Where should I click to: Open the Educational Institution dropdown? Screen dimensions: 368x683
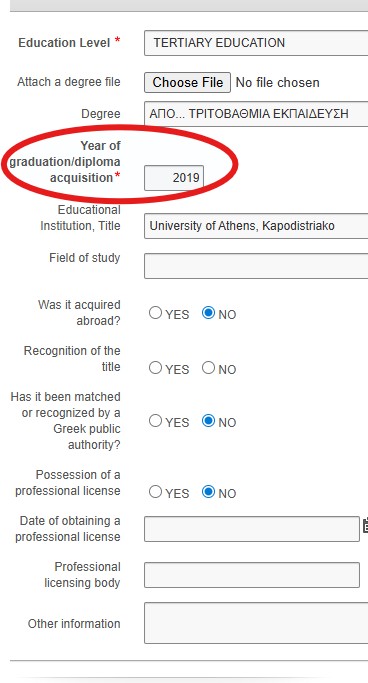(x=256, y=226)
